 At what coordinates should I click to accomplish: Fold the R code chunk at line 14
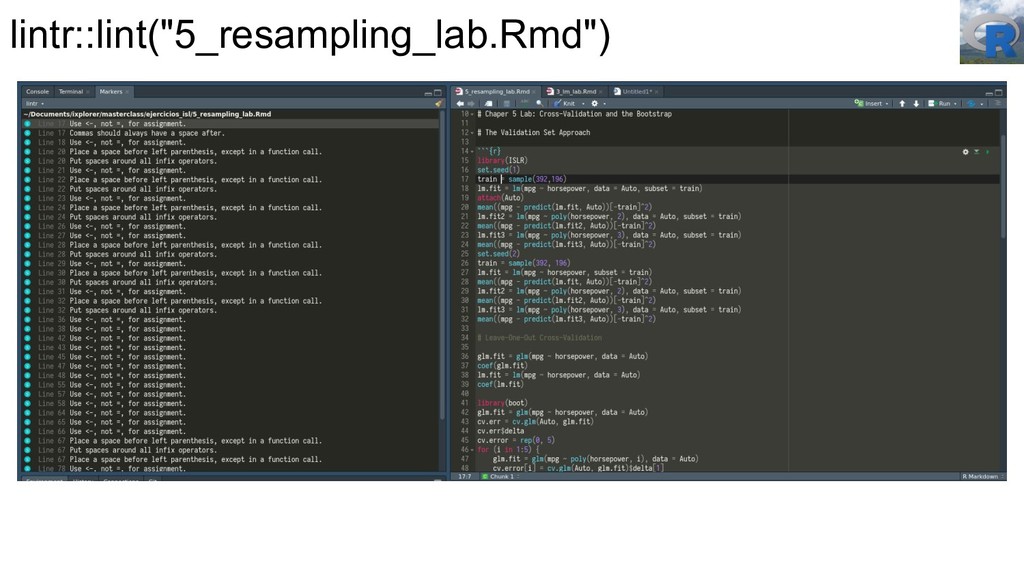(x=473, y=152)
